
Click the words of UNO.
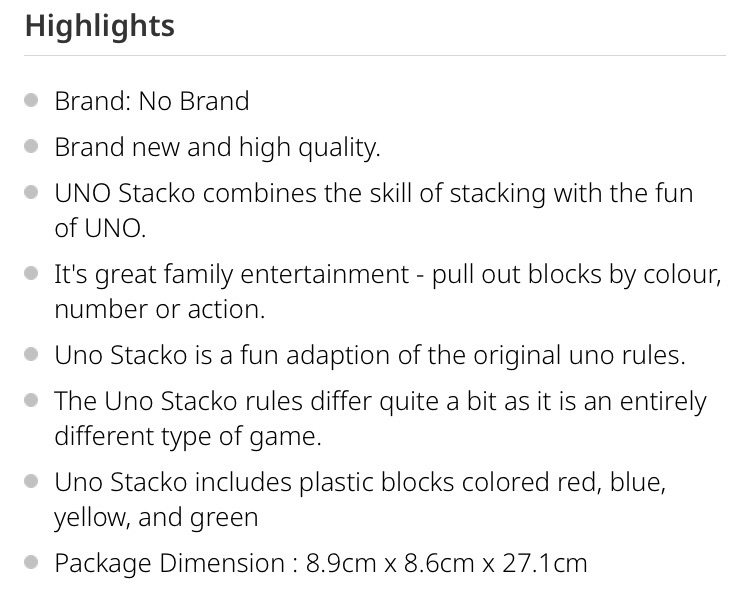[x=100, y=228]
